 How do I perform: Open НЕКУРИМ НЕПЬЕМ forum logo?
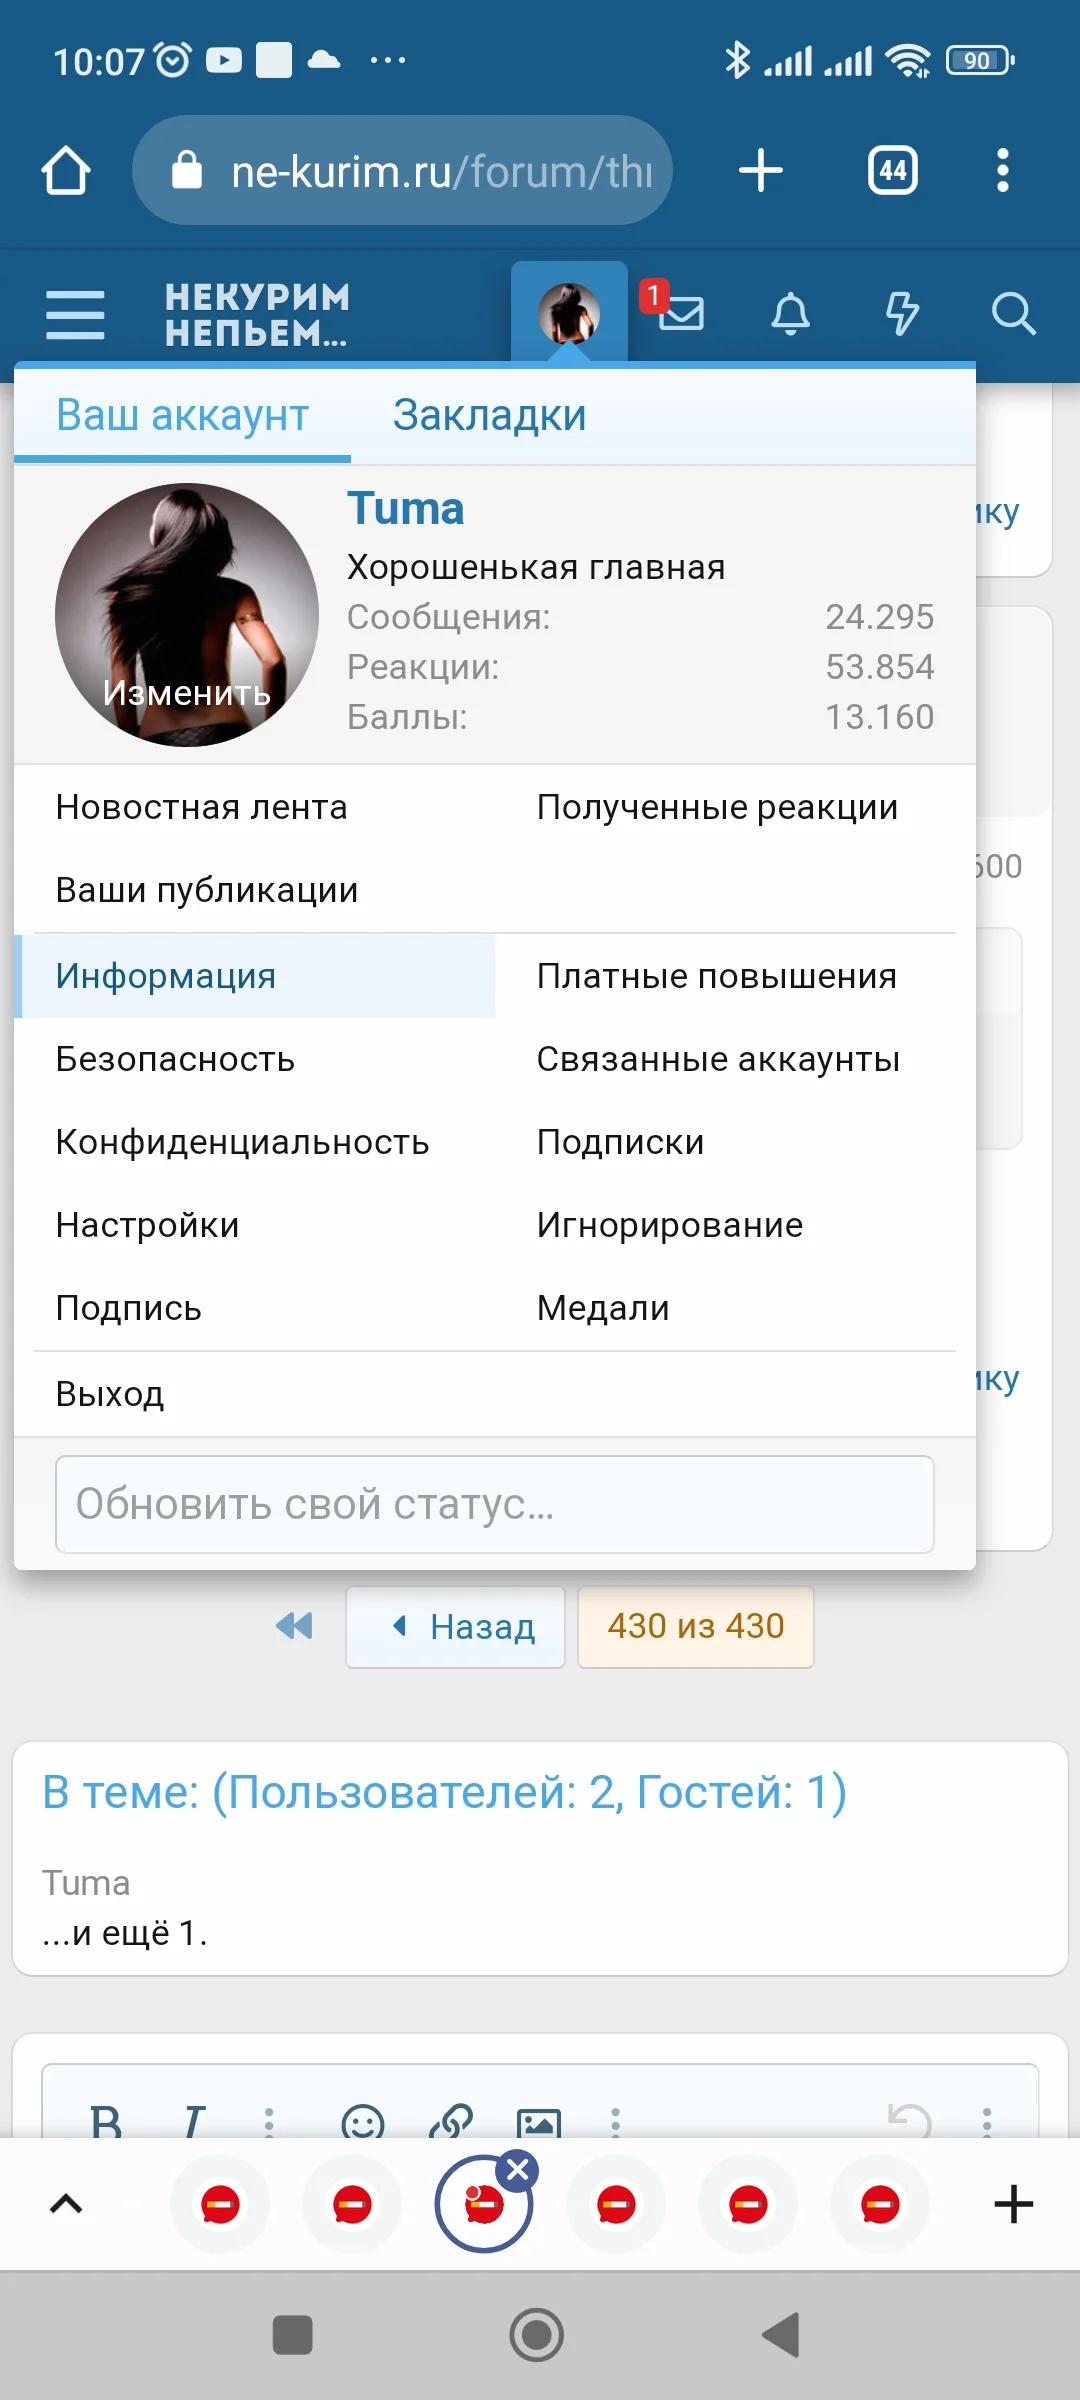pyautogui.click(x=258, y=314)
